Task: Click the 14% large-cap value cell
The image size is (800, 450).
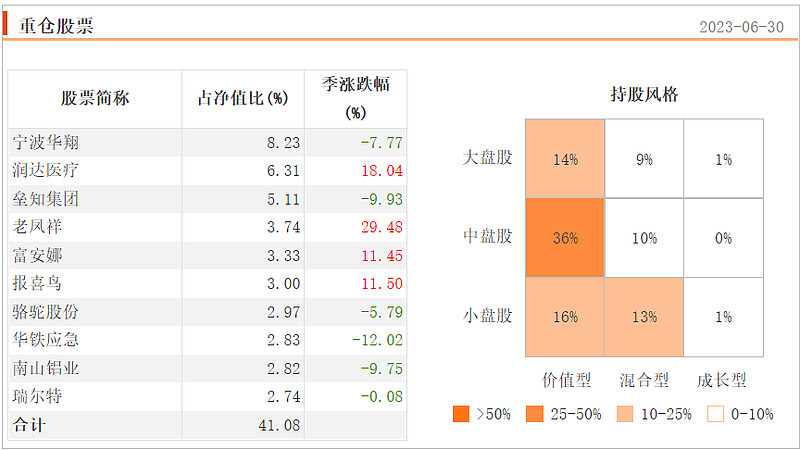Action: tap(565, 159)
